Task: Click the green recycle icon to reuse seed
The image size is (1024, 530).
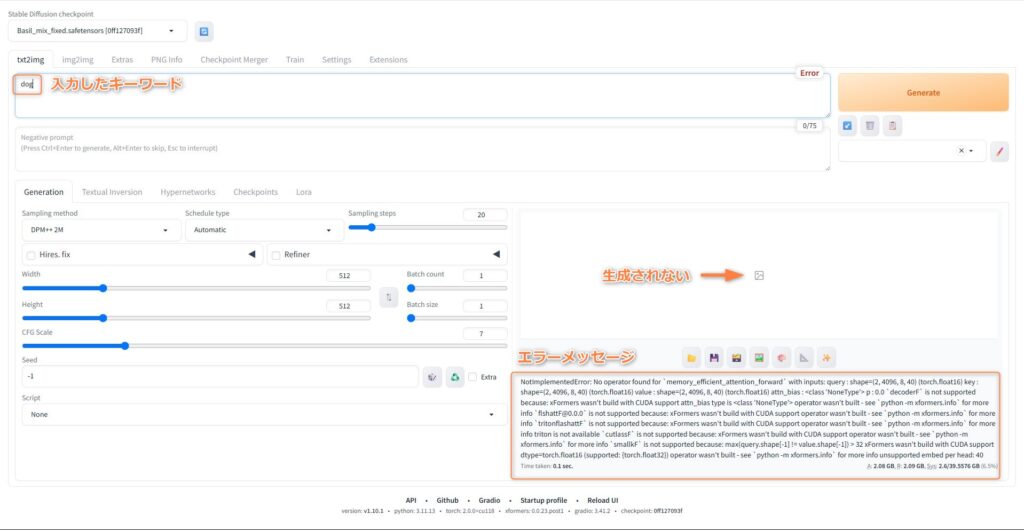Action: (x=454, y=377)
